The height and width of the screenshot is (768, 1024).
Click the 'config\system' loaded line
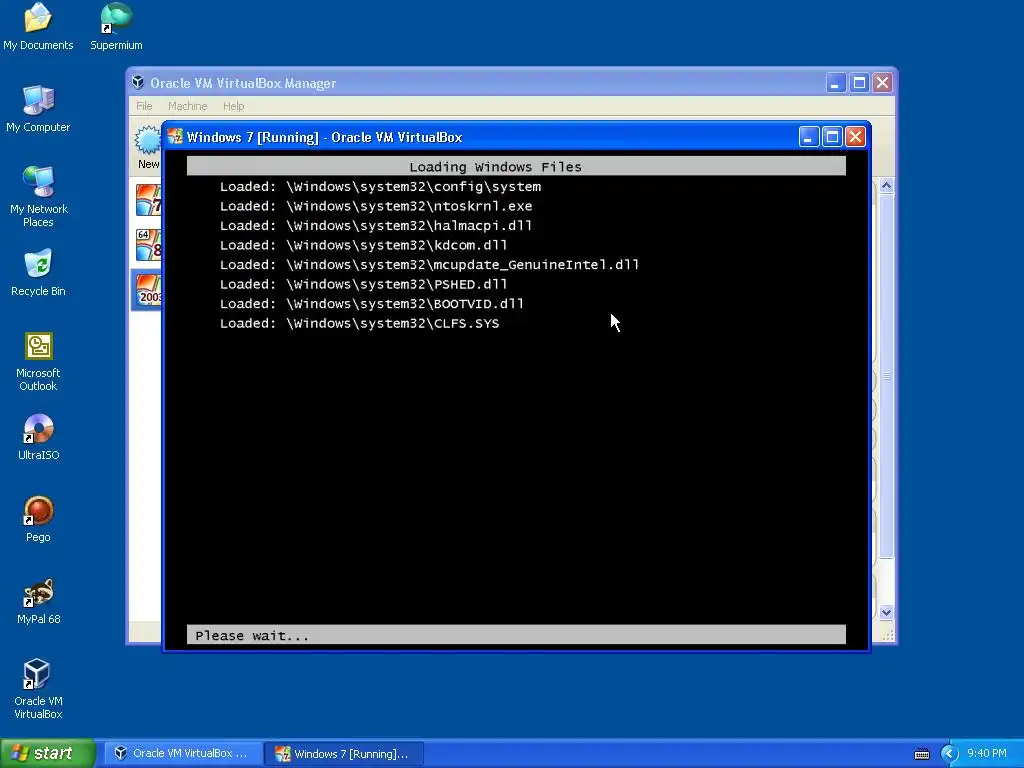tap(380, 187)
